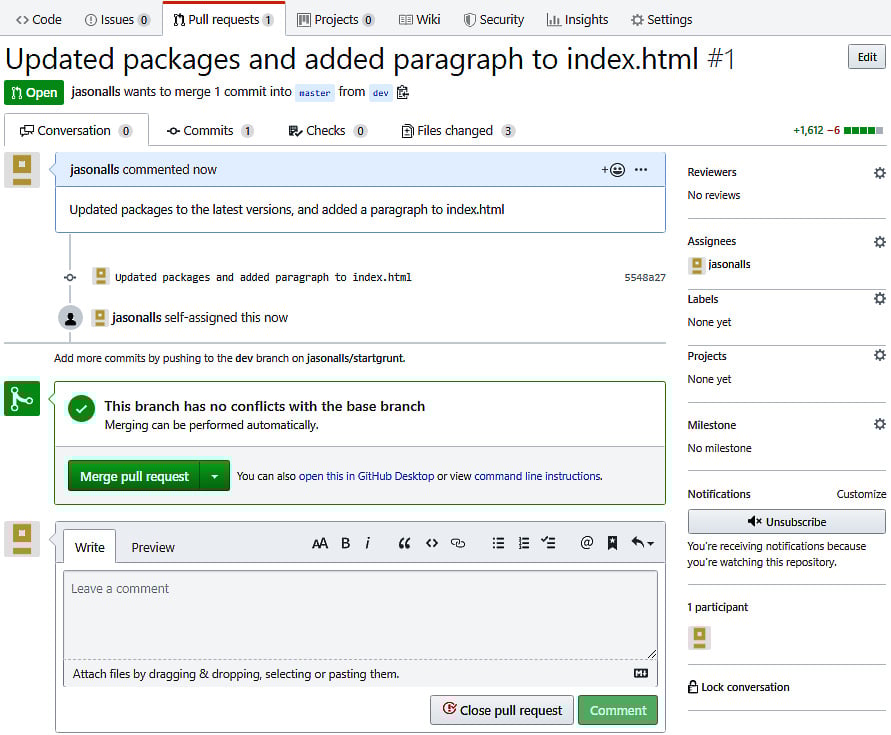Click Customize notifications link

[x=861, y=494]
